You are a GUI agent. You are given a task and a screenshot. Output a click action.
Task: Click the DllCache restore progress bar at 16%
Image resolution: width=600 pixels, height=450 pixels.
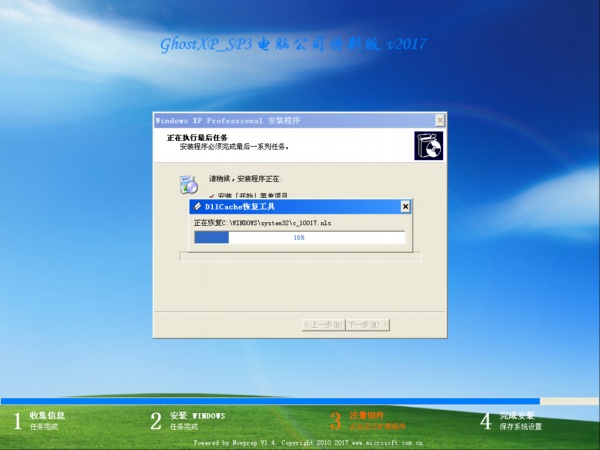[x=300, y=237]
